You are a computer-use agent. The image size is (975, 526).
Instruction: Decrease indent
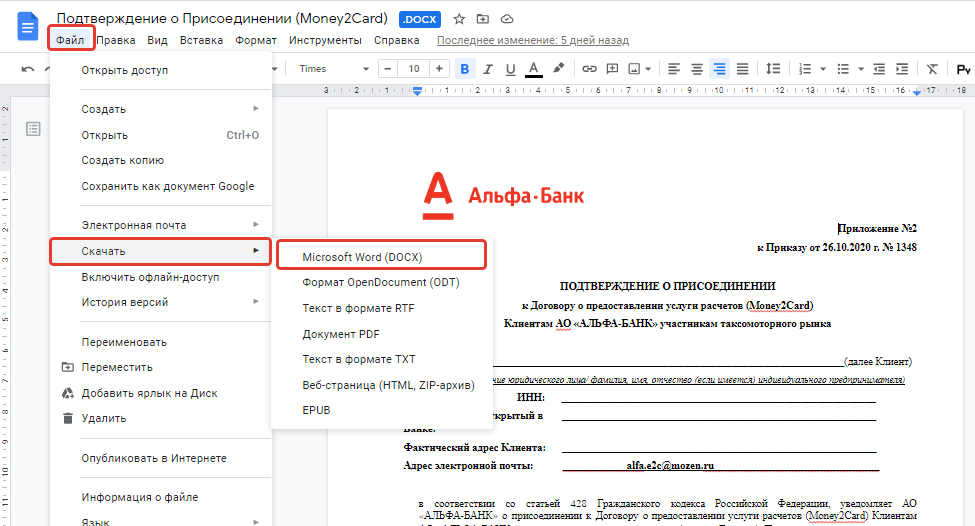coord(879,69)
